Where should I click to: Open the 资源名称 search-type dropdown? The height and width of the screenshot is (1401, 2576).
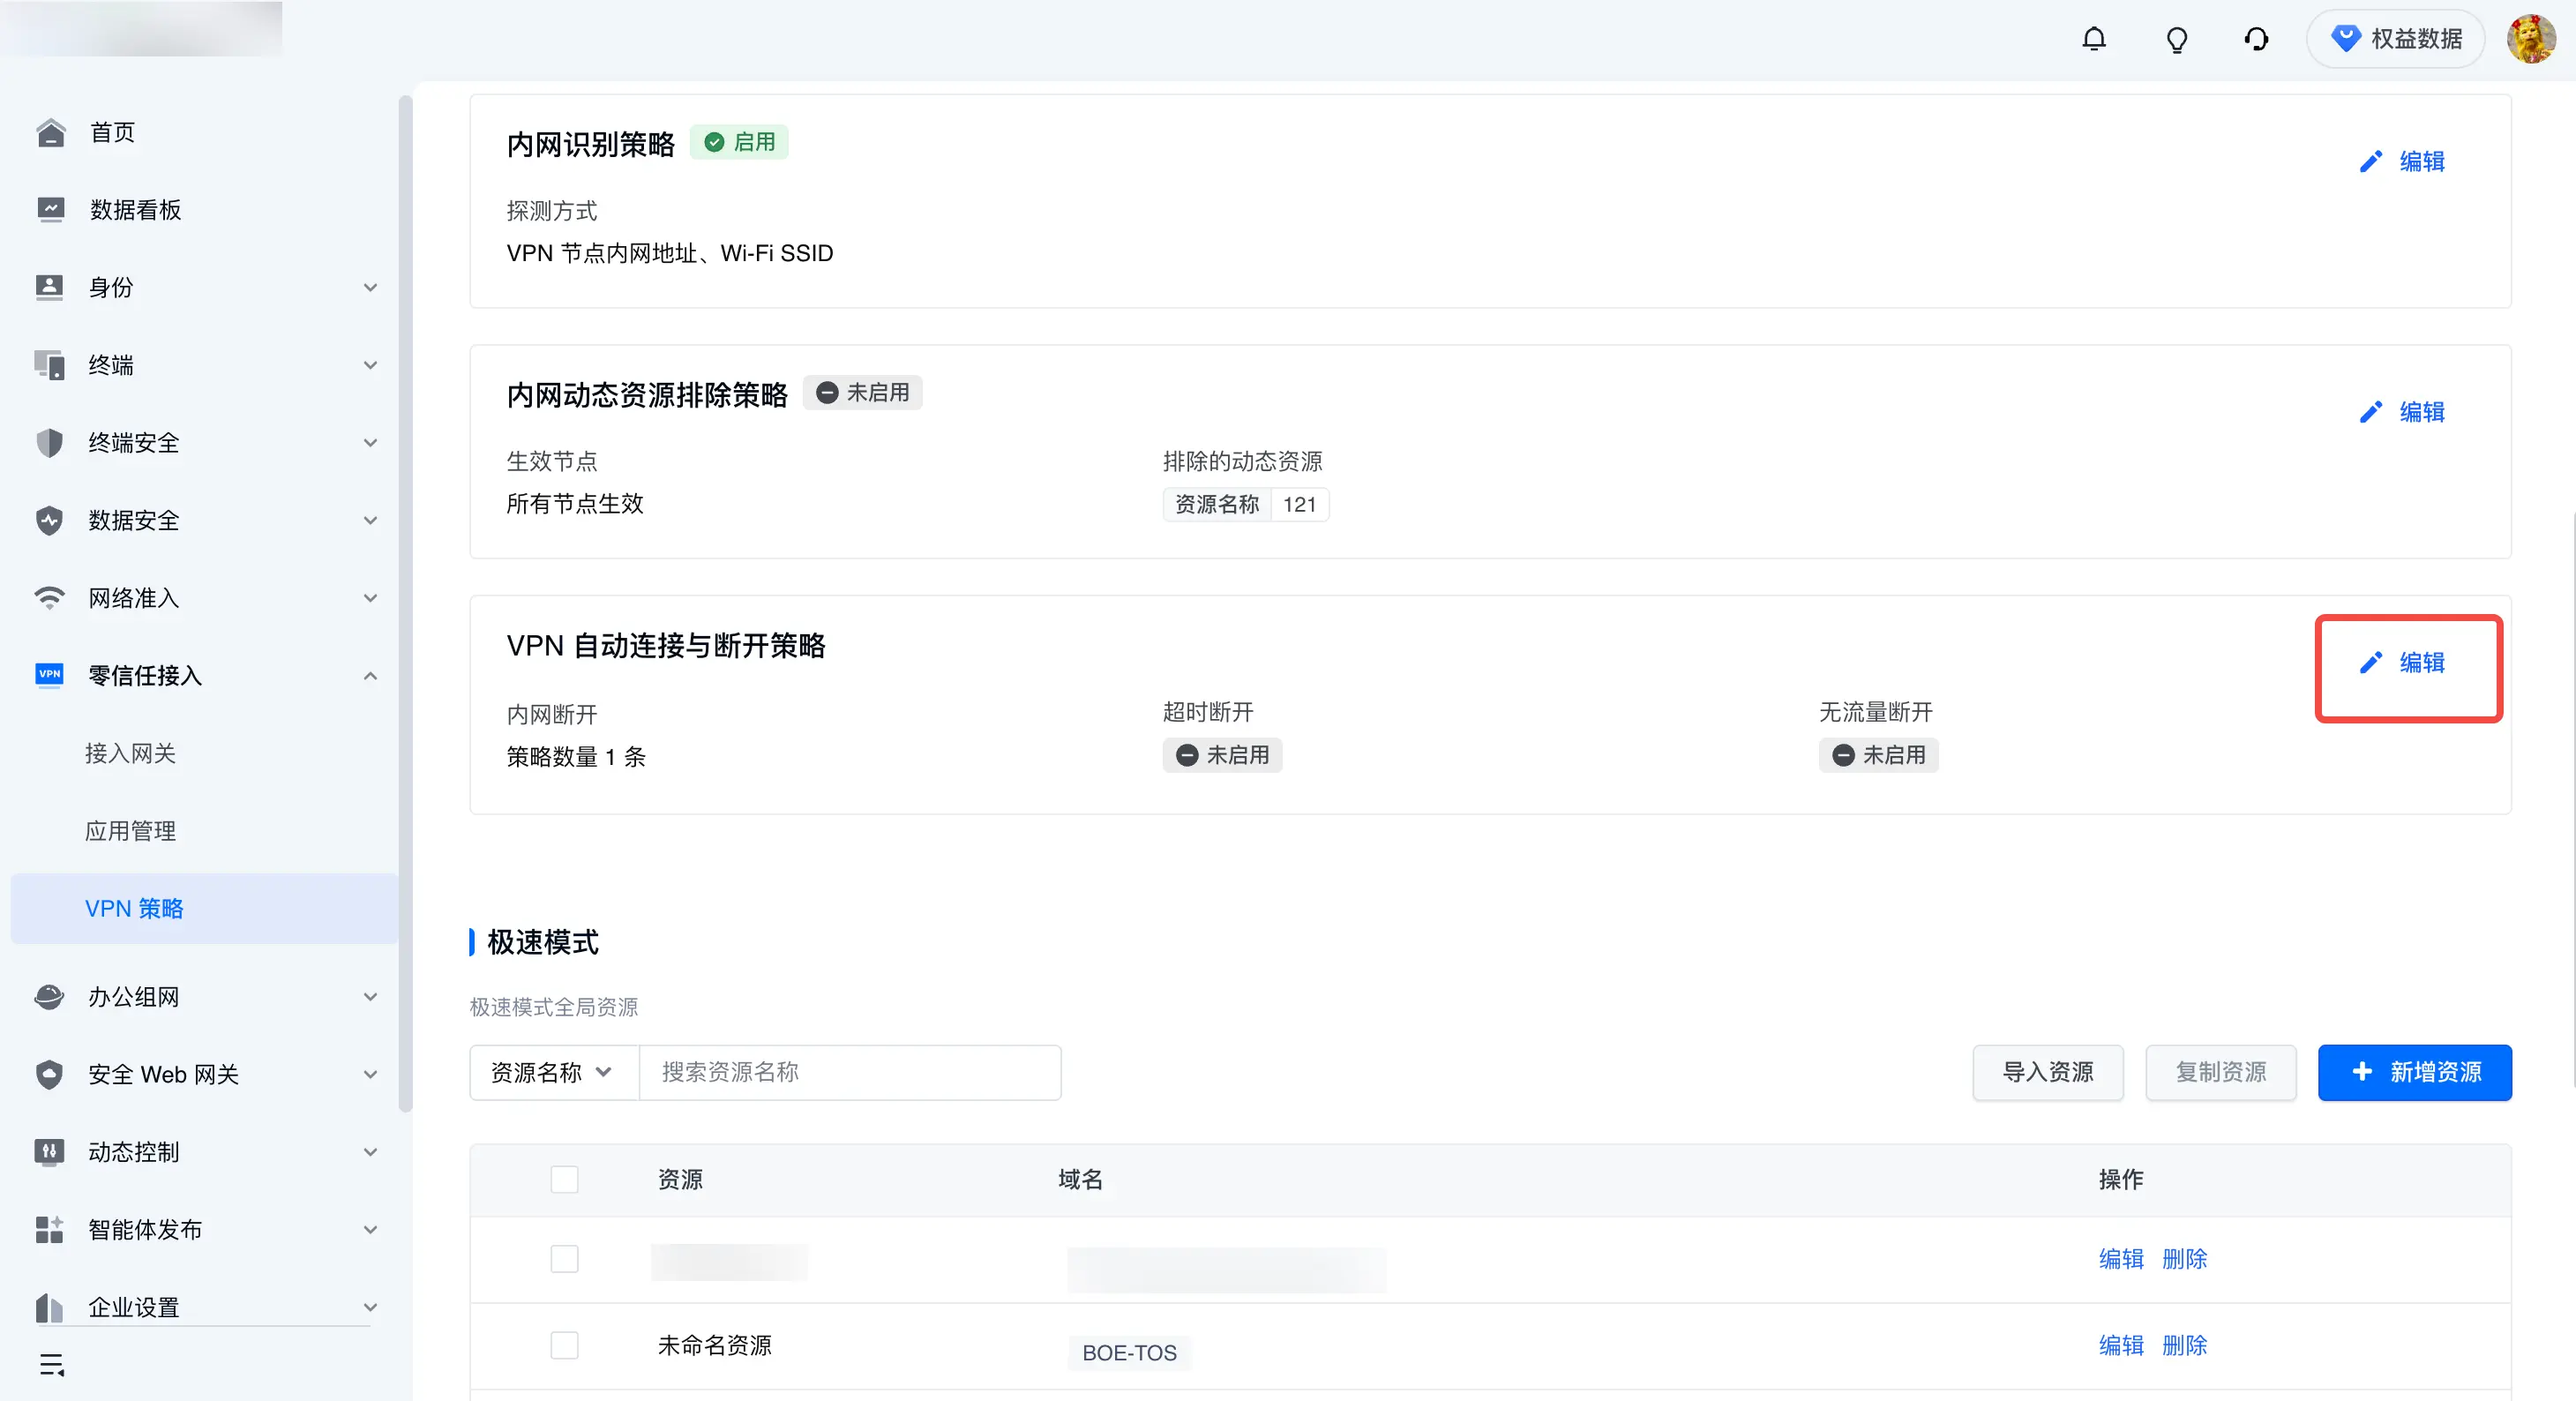553,1072
